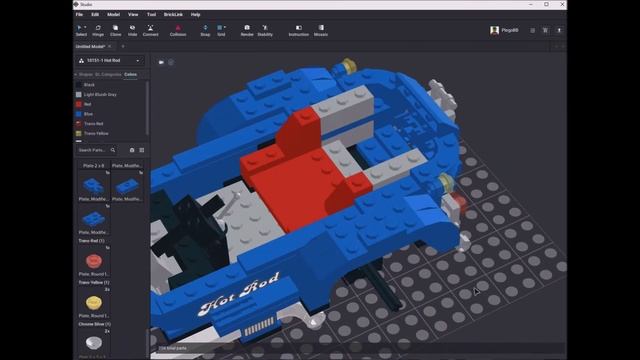Click the Grid tool icon

220,28
